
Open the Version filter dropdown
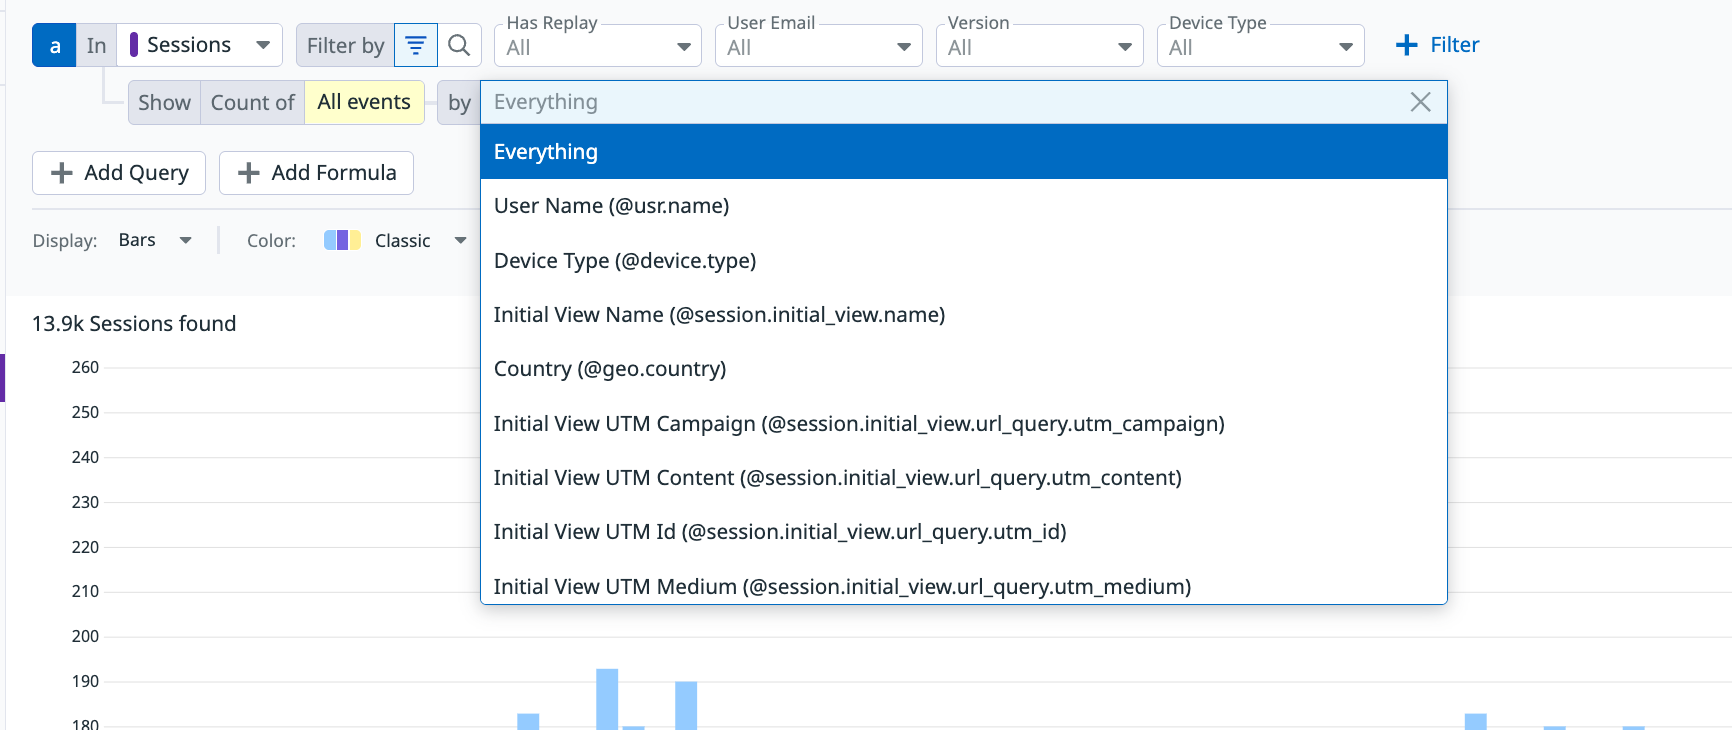pyautogui.click(x=1039, y=47)
